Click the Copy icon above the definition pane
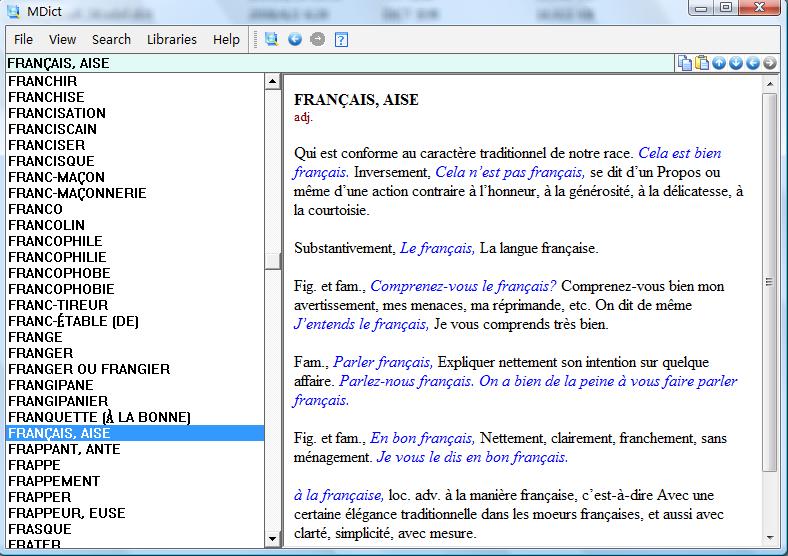Viewport: 788px width, 556px height. [685, 63]
